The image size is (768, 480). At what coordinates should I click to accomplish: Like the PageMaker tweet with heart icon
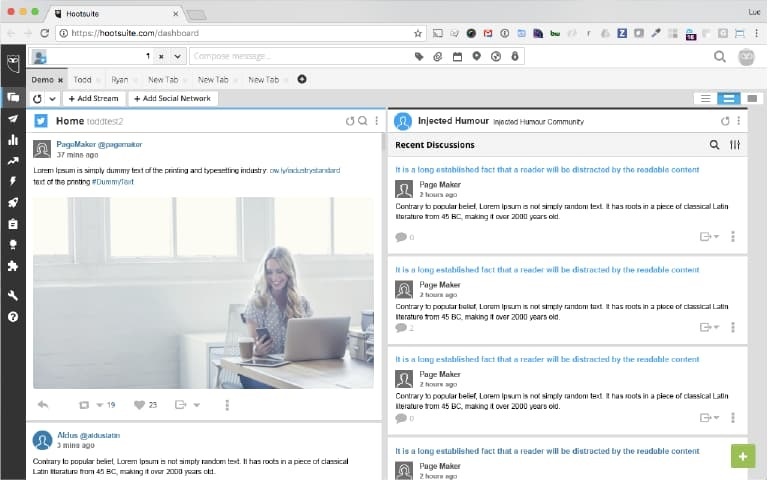(x=138, y=405)
